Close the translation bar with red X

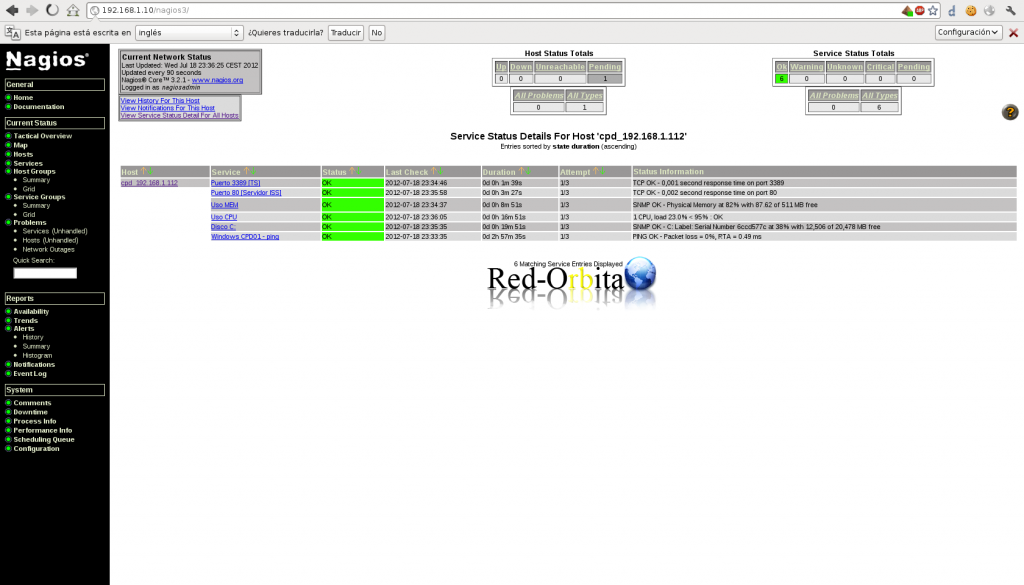tap(1013, 32)
